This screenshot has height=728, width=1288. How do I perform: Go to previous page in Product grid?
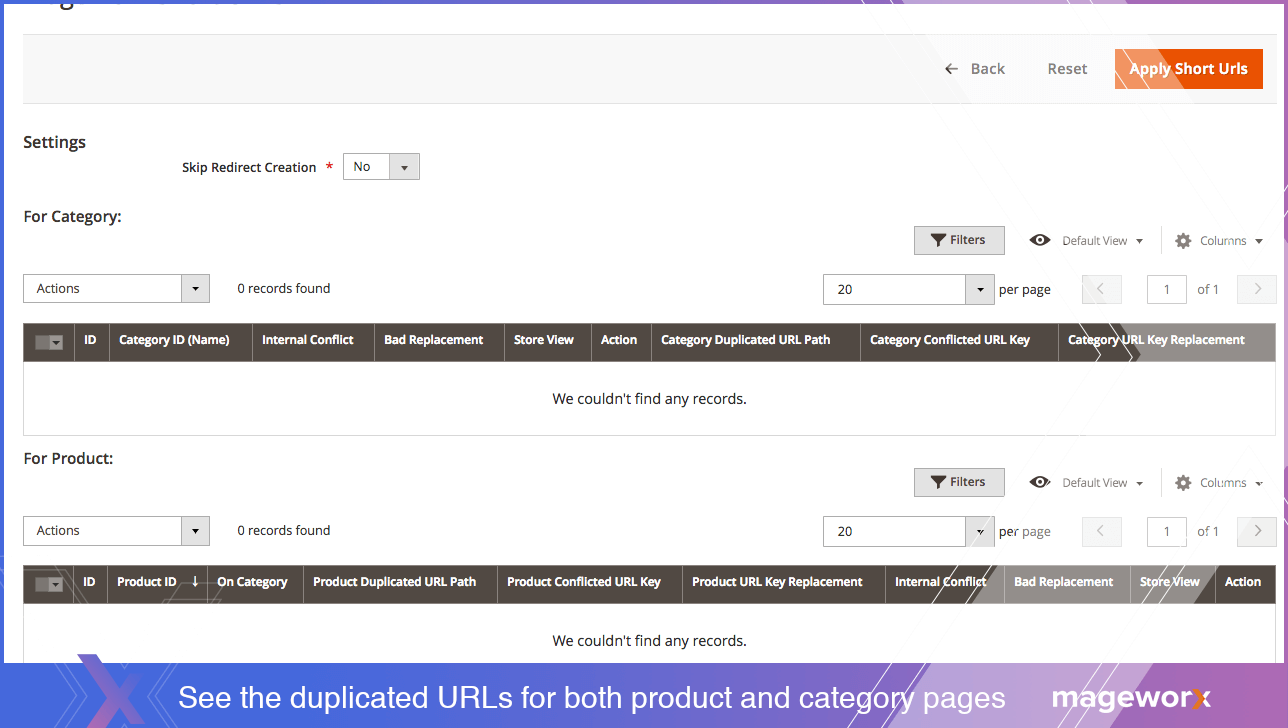click(1101, 531)
